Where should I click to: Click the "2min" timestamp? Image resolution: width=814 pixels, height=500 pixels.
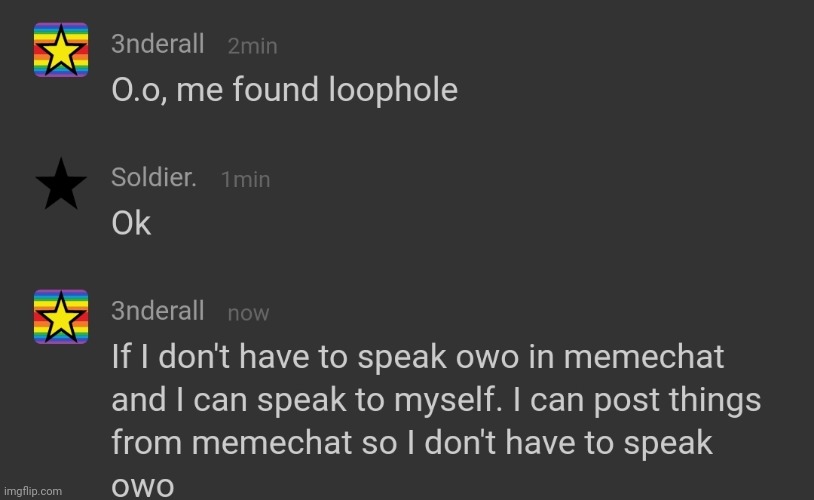[252, 46]
